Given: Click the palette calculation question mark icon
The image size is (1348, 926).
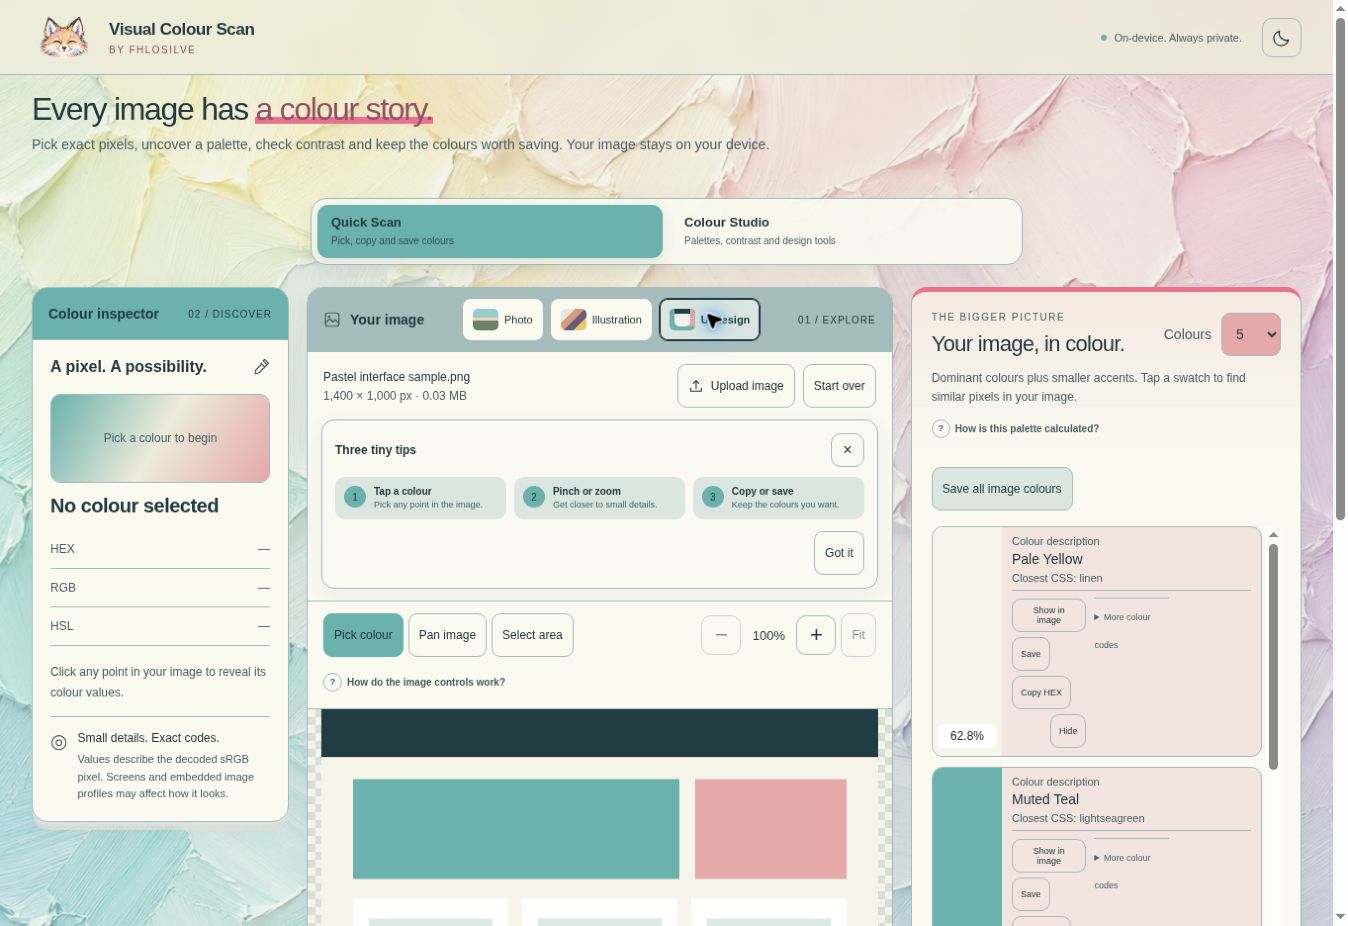Looking at the screenshot, I should point(941,428).
